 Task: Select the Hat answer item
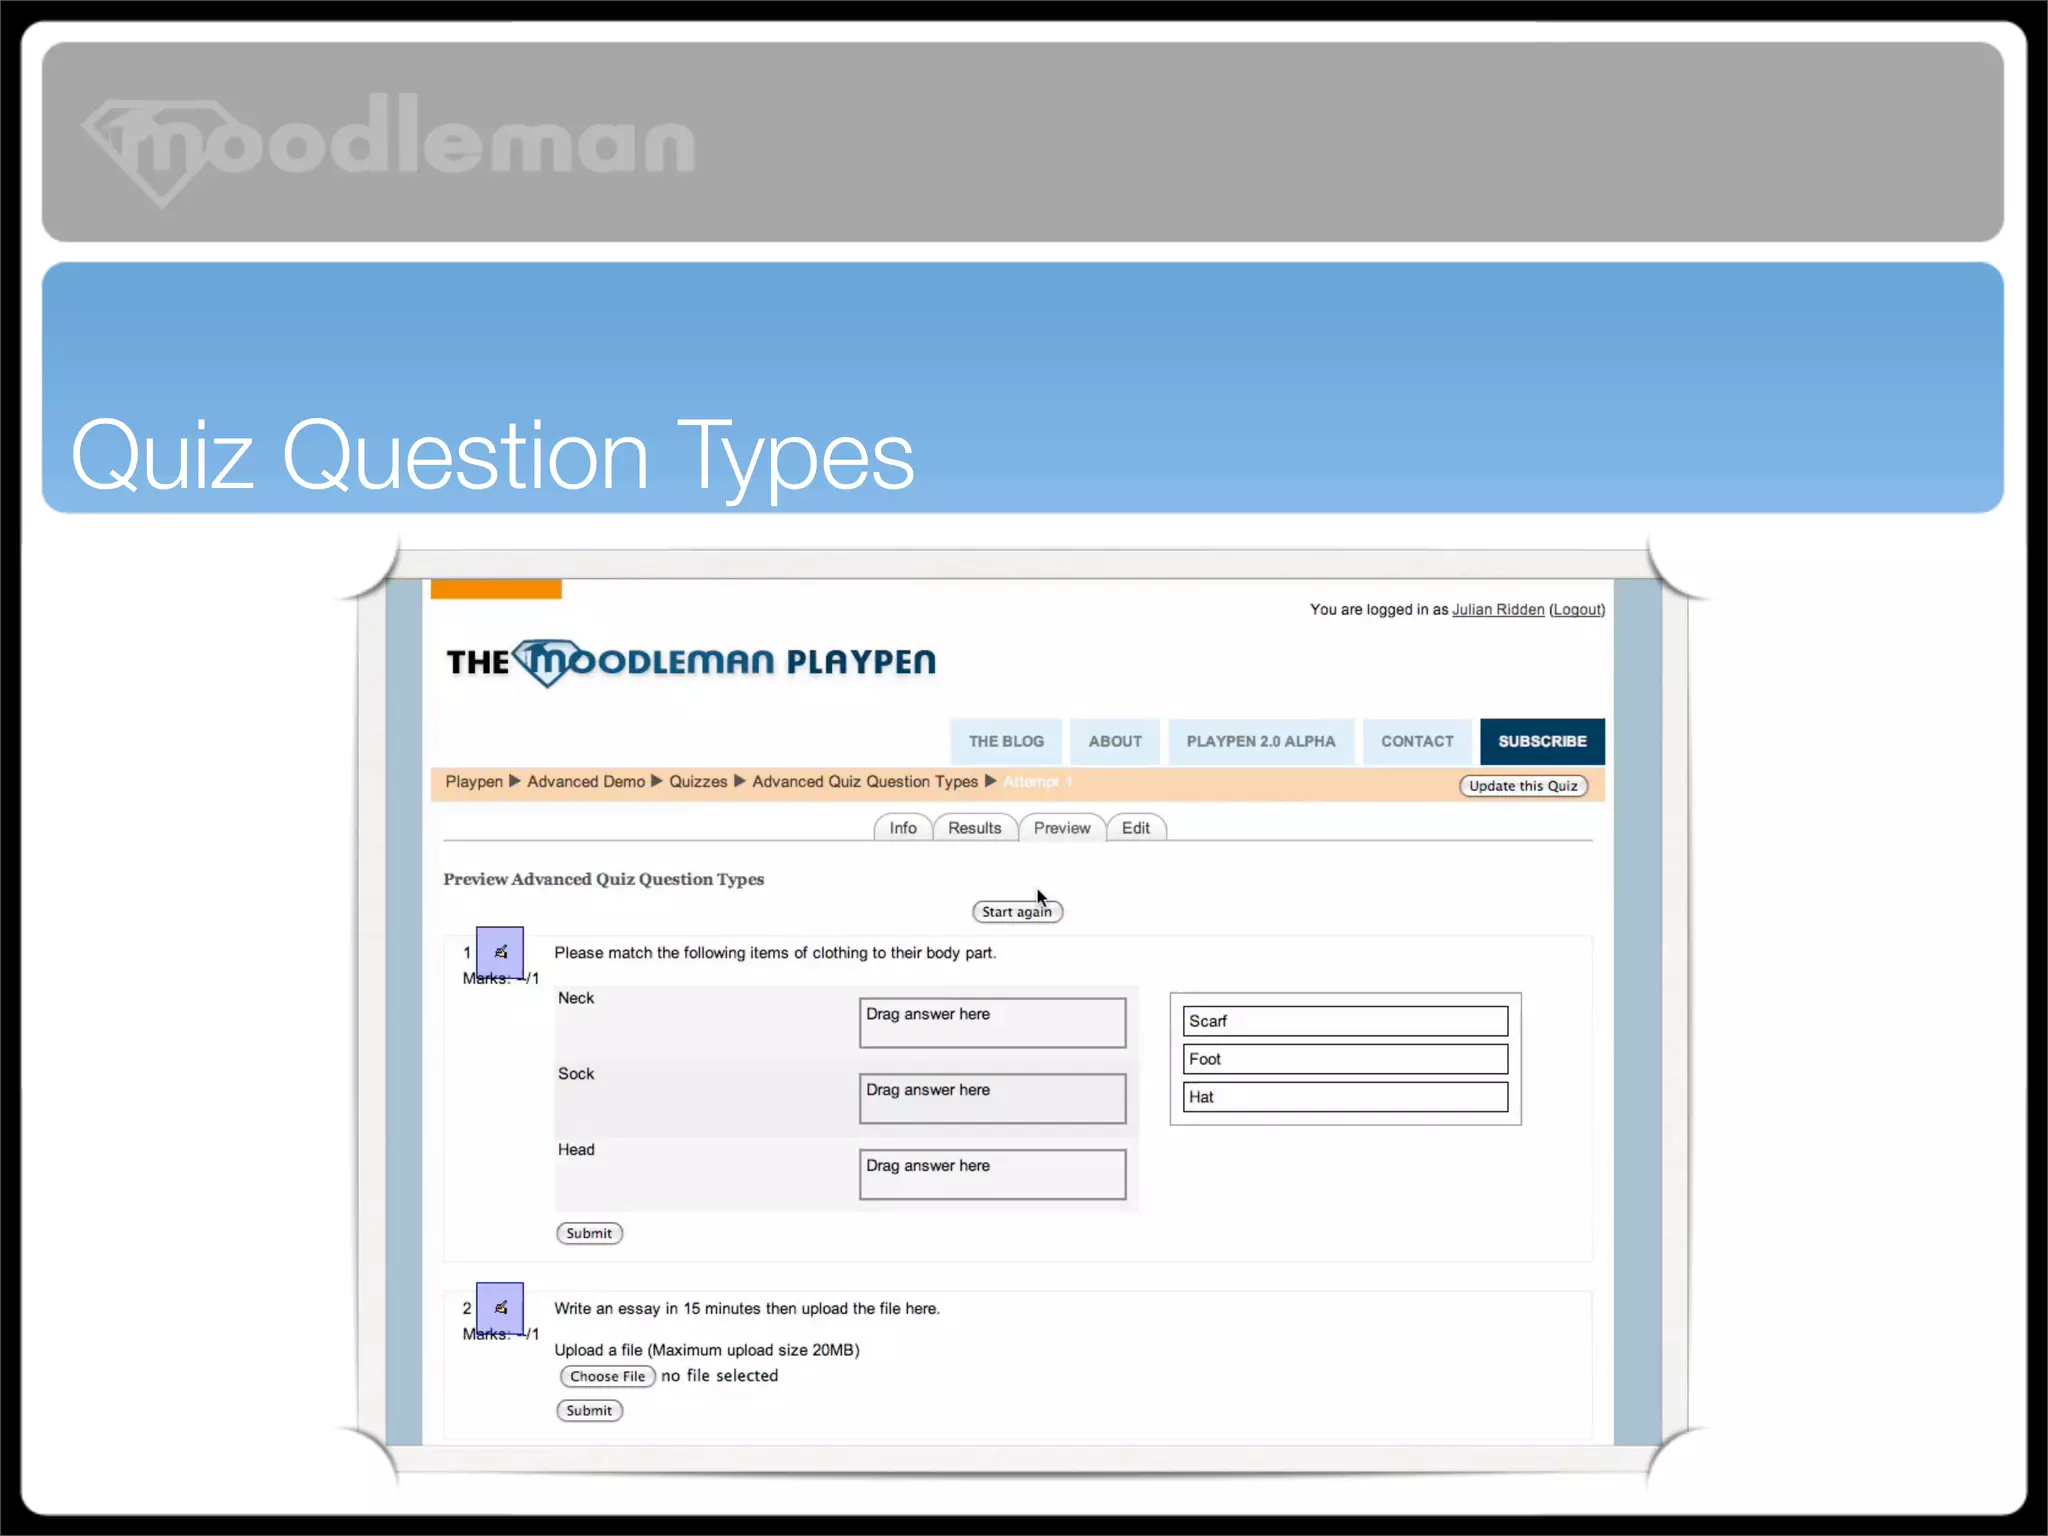click(x=1345, y=1097)
